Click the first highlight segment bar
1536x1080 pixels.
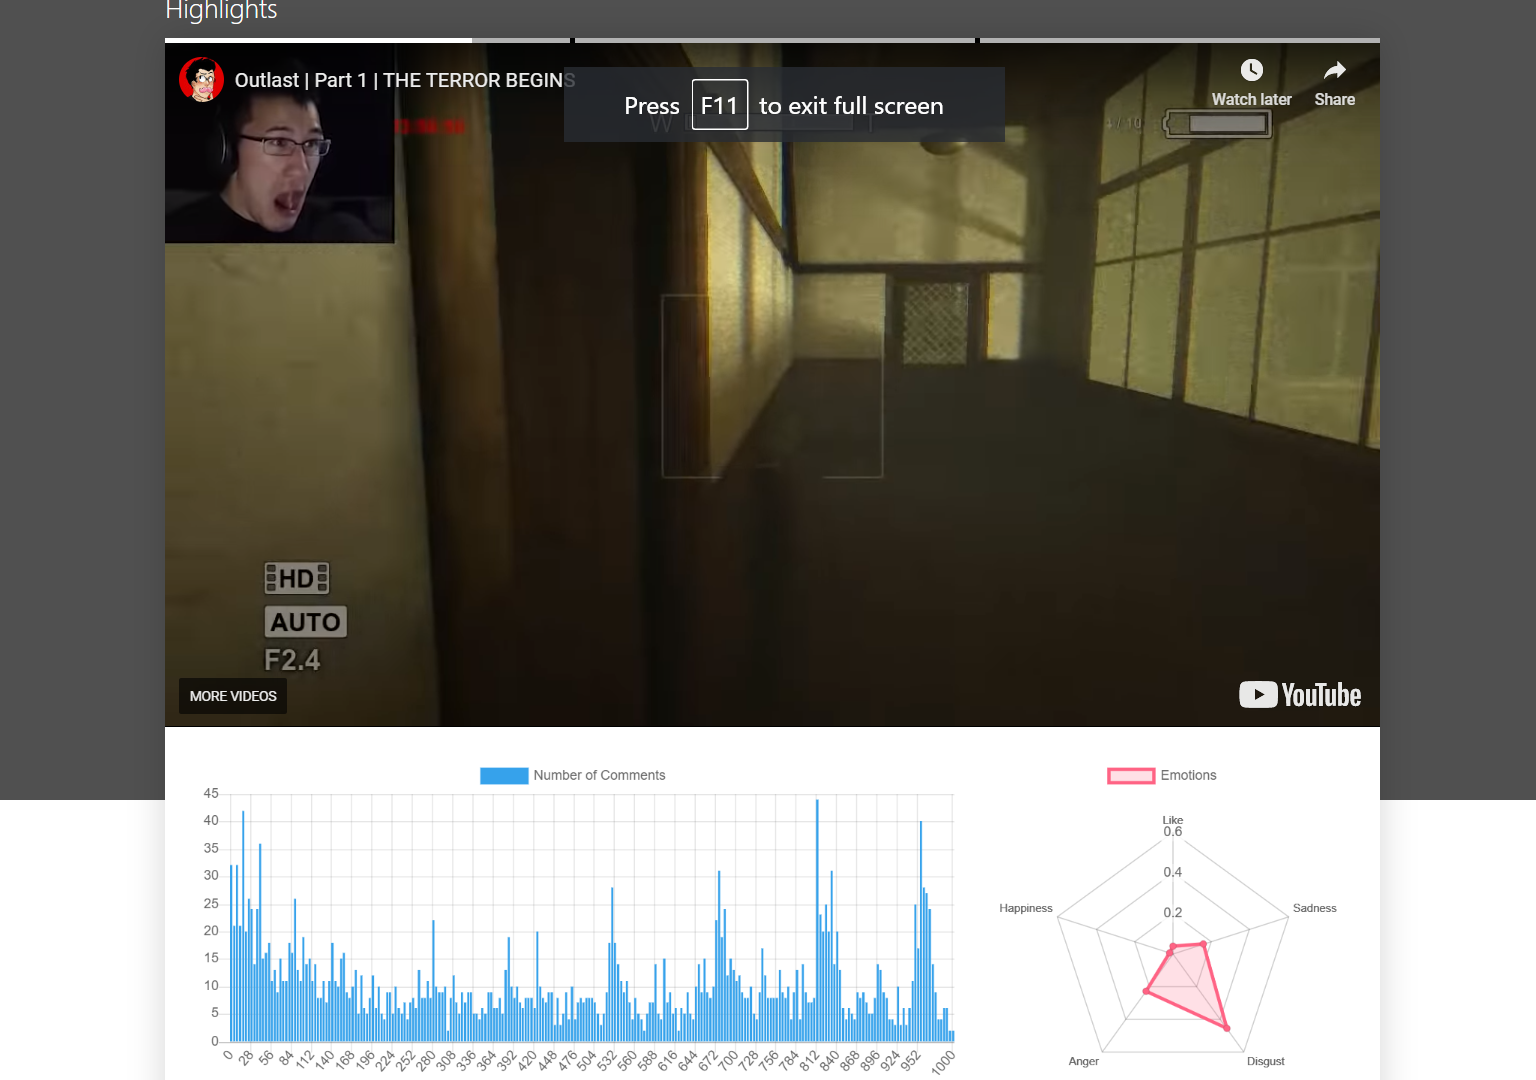click(368, 40)
